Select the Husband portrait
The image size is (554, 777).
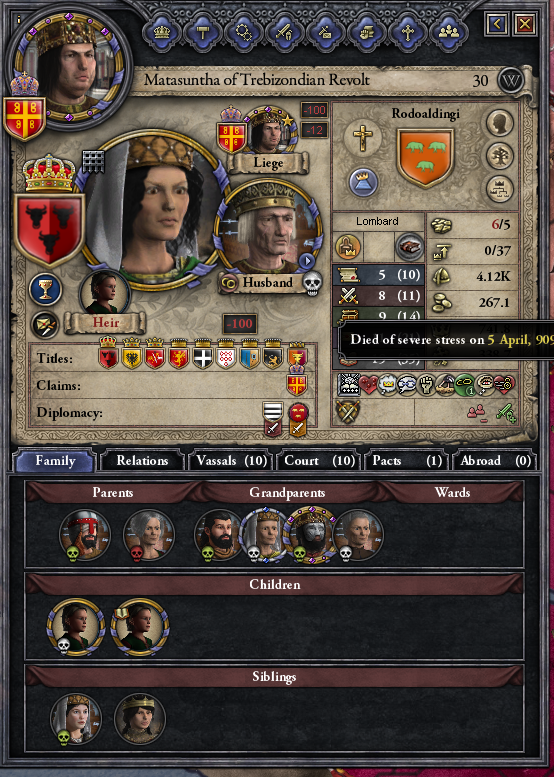pos(269,229)
